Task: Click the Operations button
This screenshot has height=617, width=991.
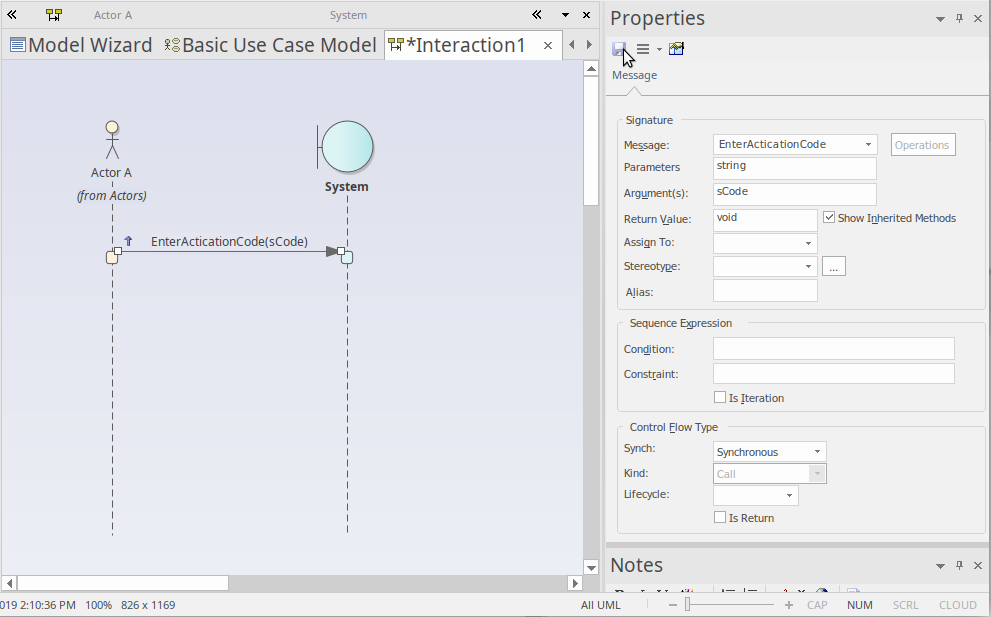Action: (922, 145)
